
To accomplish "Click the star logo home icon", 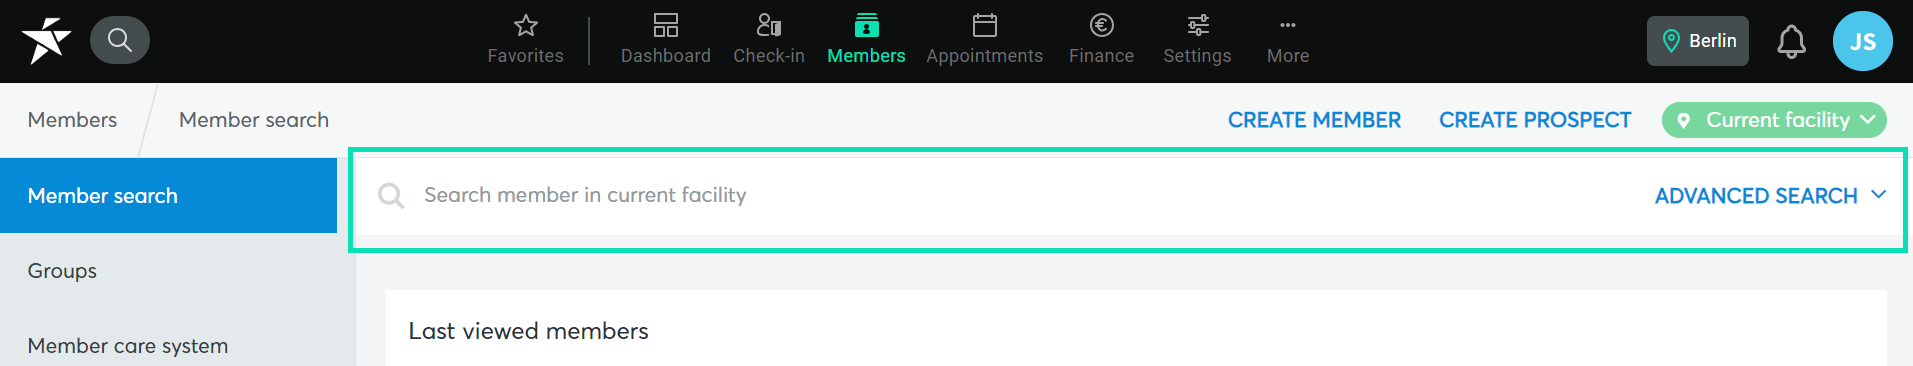I will click(46, 41).
